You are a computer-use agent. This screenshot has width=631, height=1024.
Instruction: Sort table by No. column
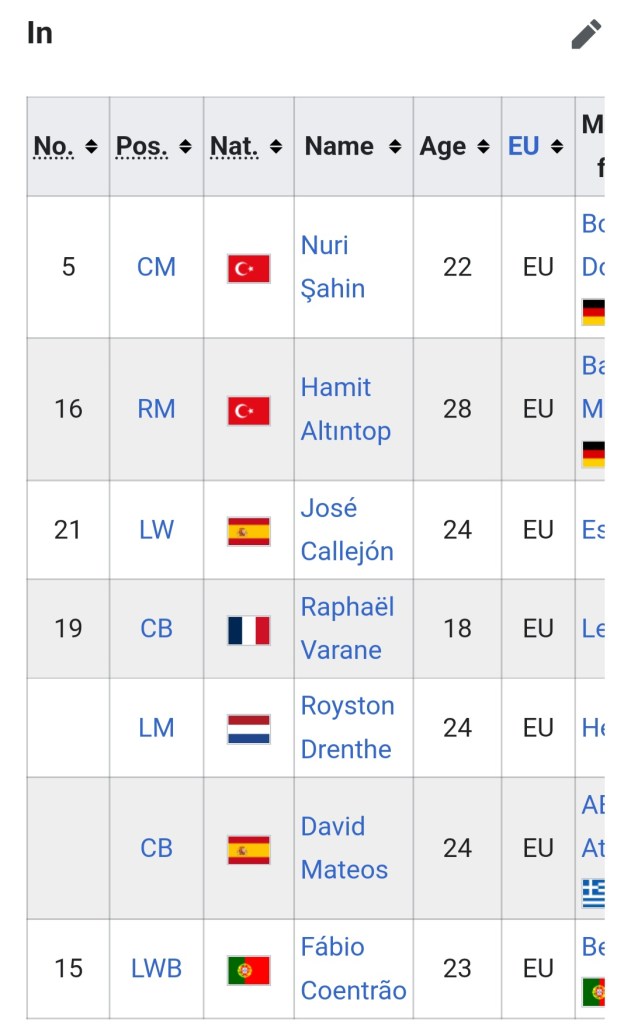pyautogui.click(x=91, y=147)
